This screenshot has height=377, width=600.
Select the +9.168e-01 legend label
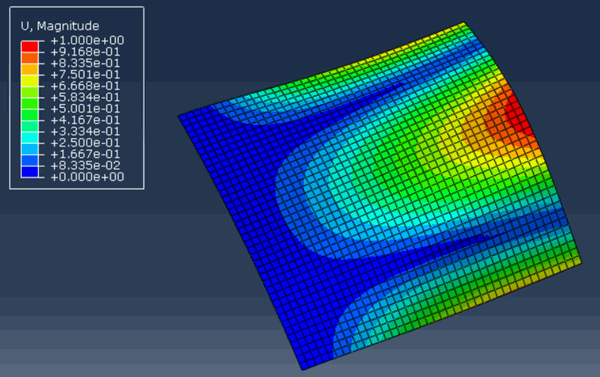85,52
